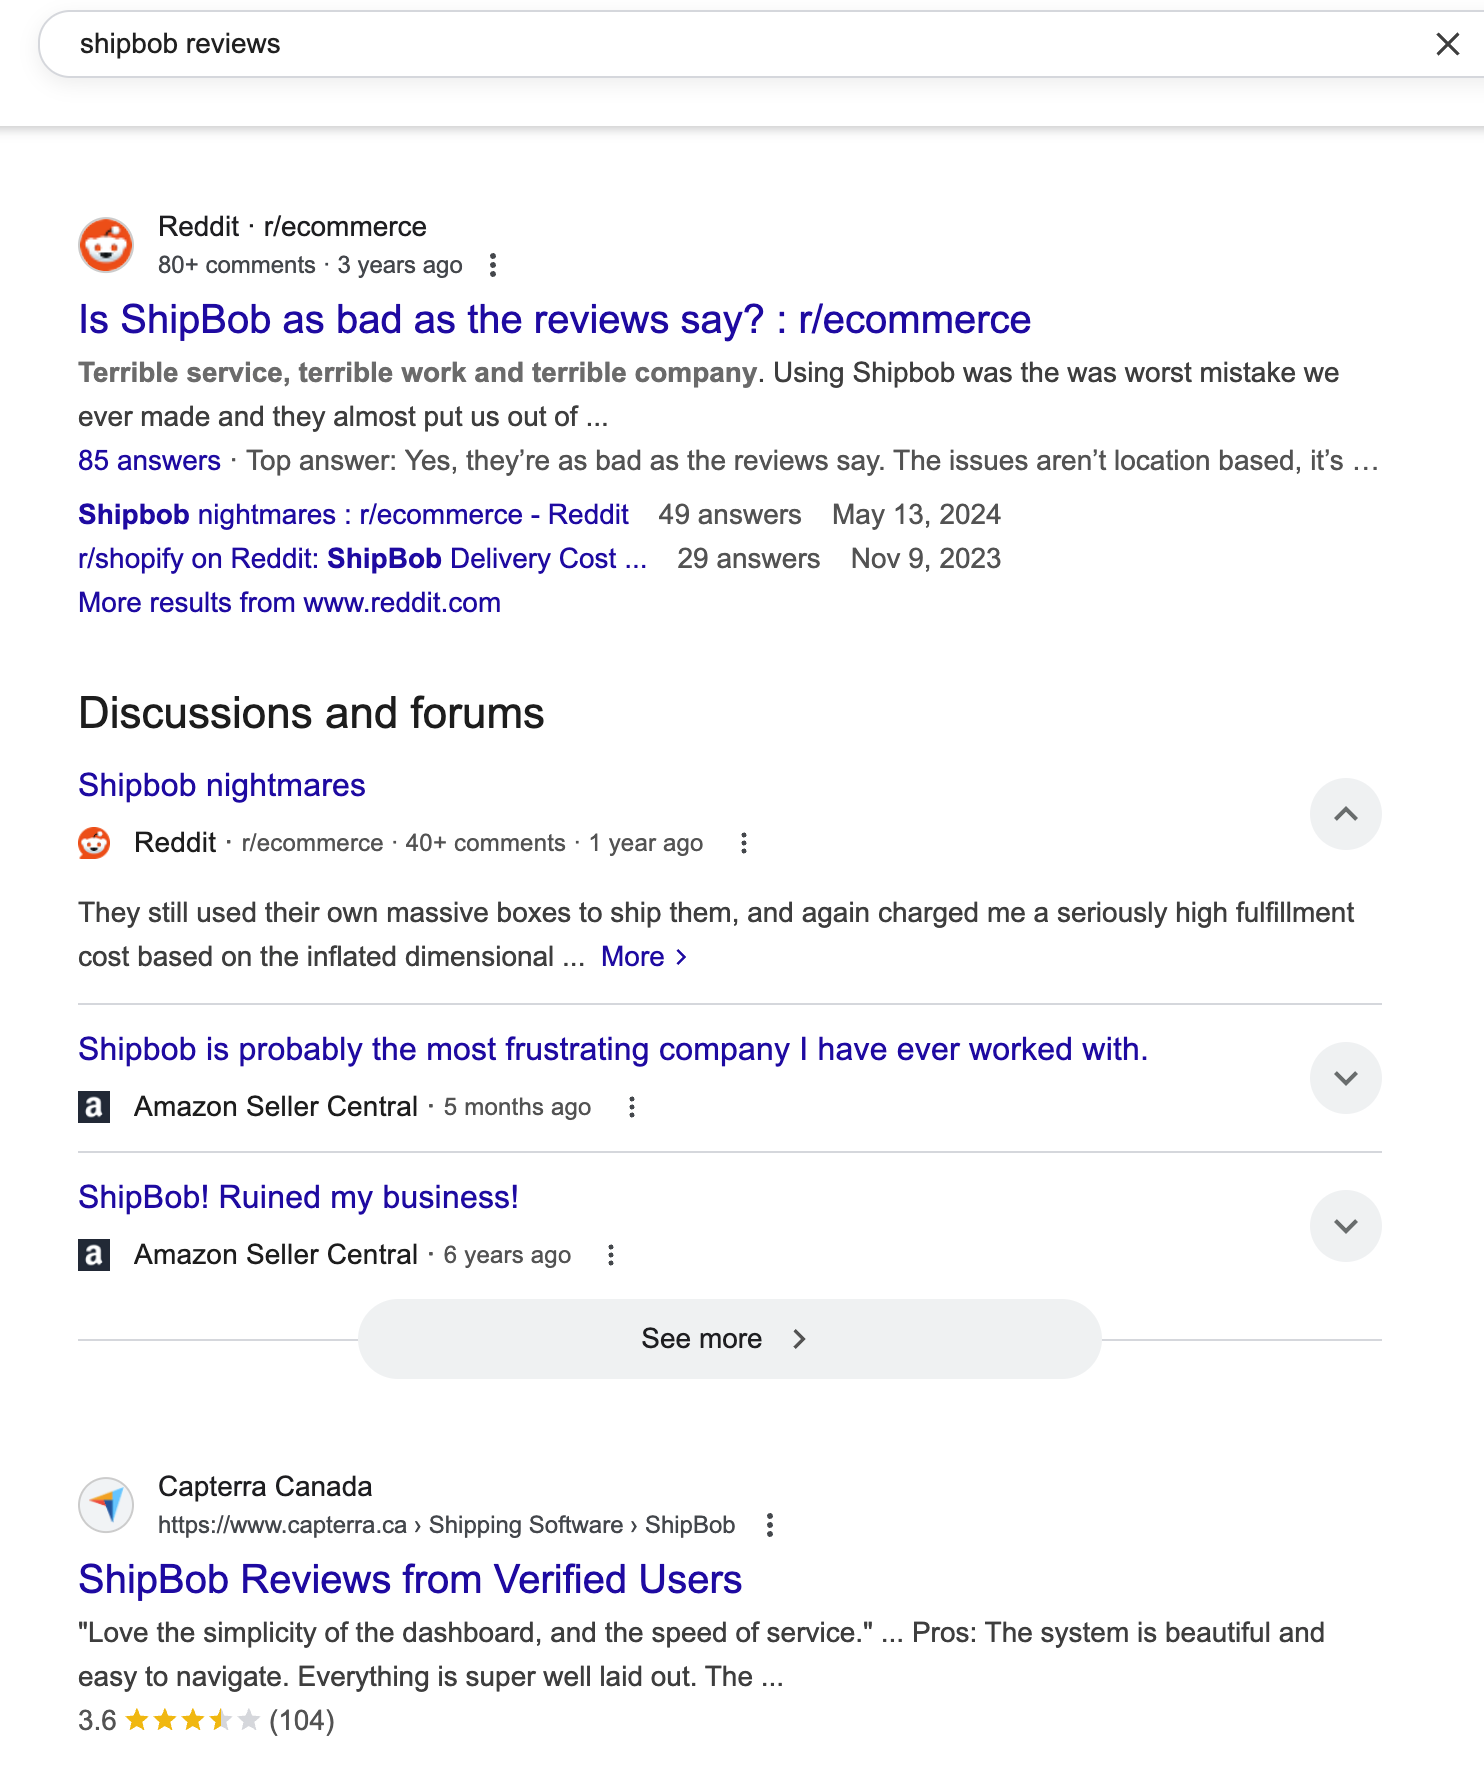
Task: Click 'Amazon Seller Central' label beside '5 months ago'
Action: tap(276, 1107)
